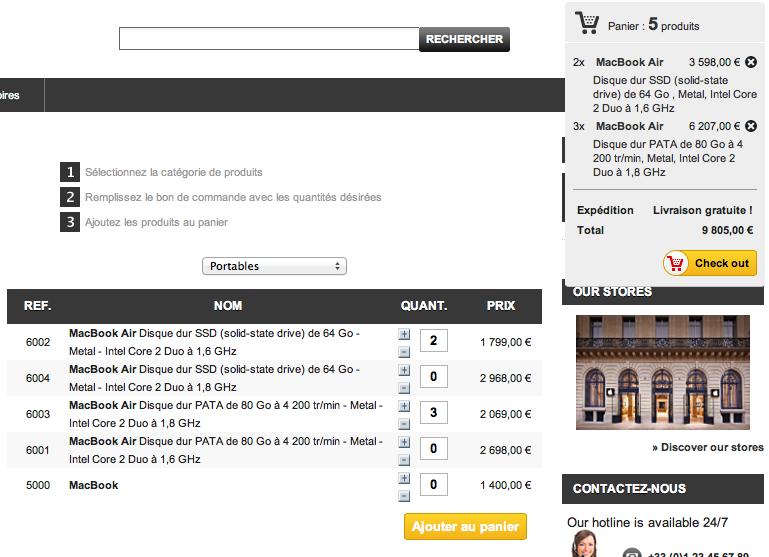The height and width of the screenshot is (557, 769).
Task: Decrease quantity for product 6002
Action: [x=404, y=352]
